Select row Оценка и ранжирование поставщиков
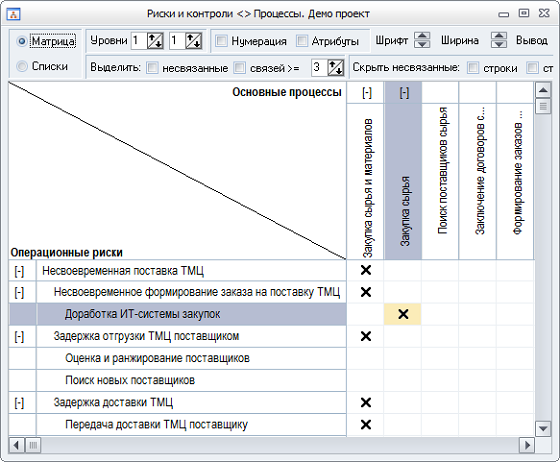The height and width of the screenshot is (462, 560). pyautogui.click(x=191, y=358)
